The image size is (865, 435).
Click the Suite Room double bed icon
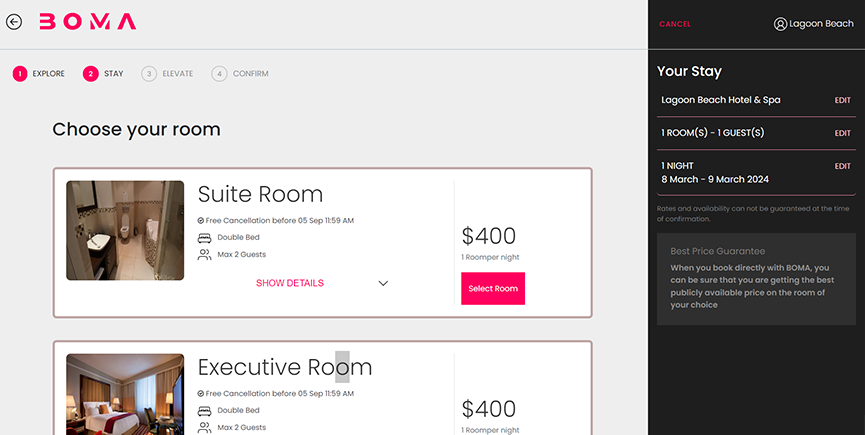coord(204,238)
